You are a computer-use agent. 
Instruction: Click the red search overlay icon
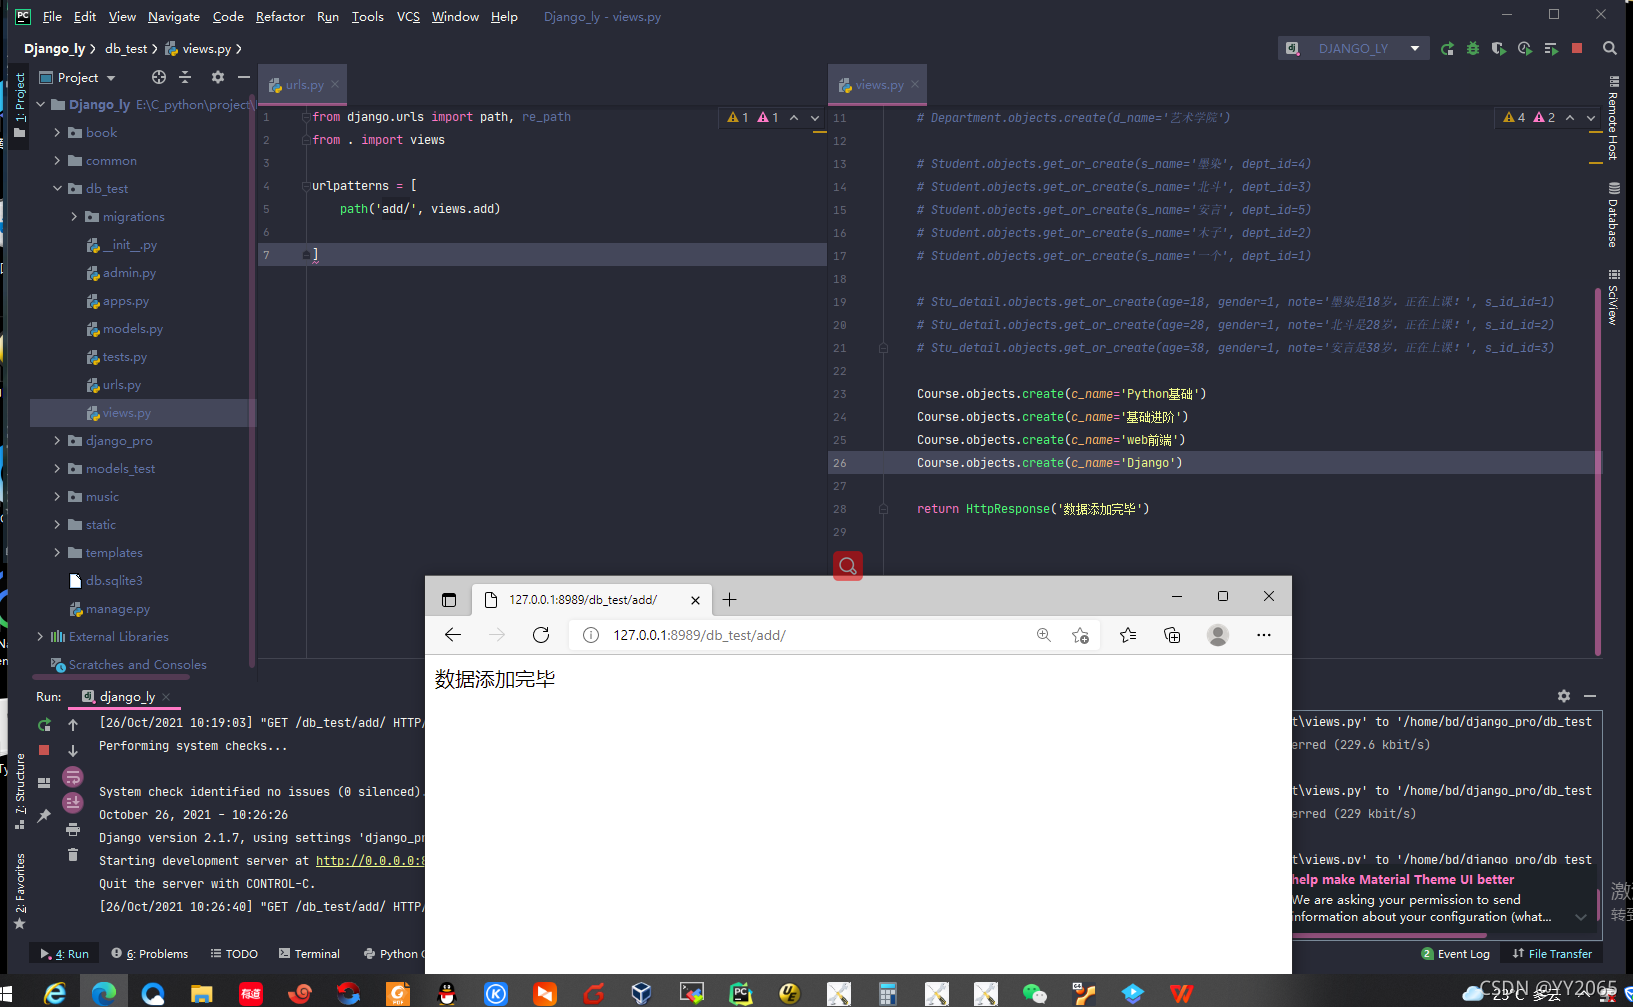848,566
